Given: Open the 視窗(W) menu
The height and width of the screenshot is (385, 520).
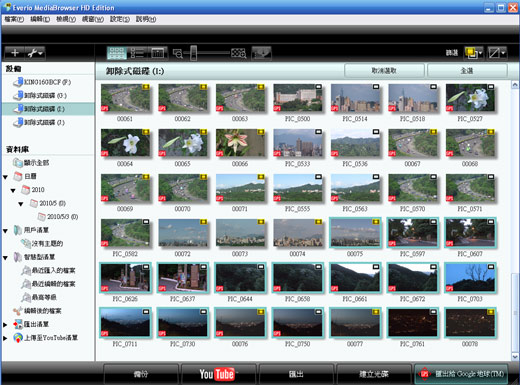Looking at the screenshot, I should [93, 19].
